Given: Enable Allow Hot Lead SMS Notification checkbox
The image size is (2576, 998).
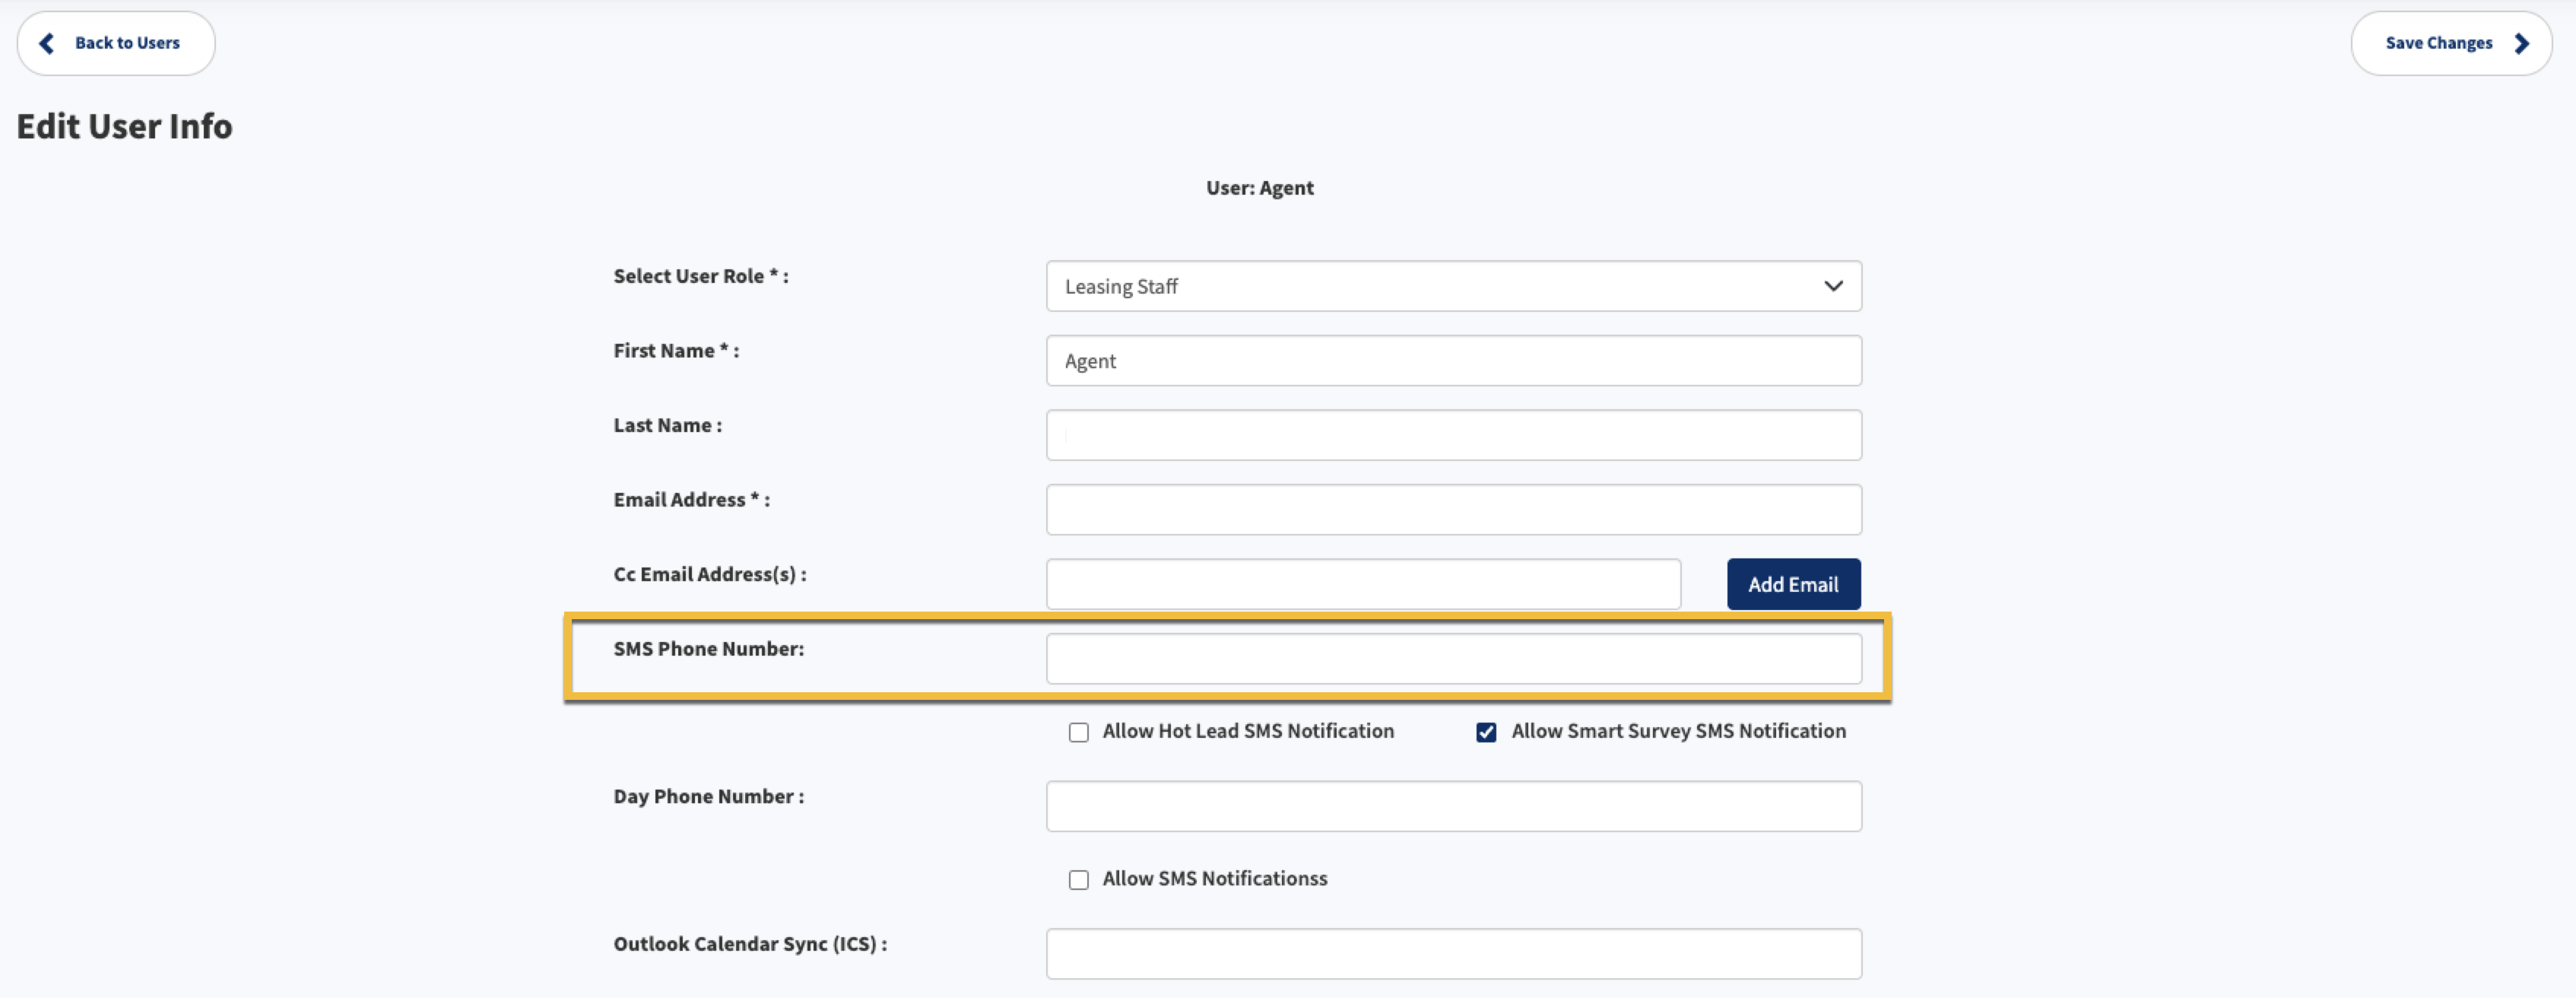Looking at the screenshot, I should [1078, 732].
